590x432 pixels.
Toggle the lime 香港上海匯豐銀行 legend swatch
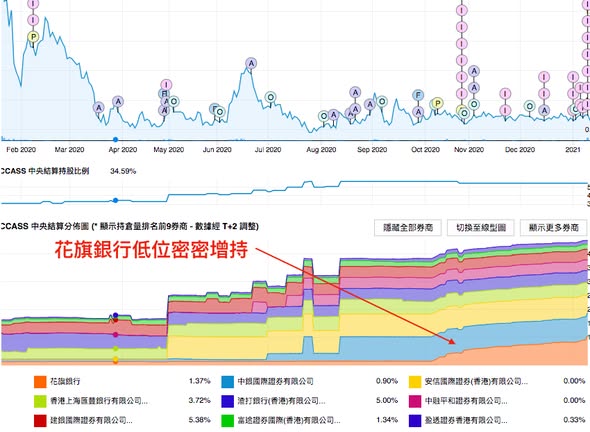click(40, 401)
